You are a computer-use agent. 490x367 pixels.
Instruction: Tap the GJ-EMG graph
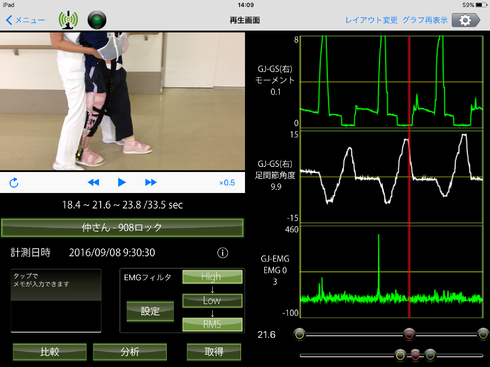coord(391,272)
